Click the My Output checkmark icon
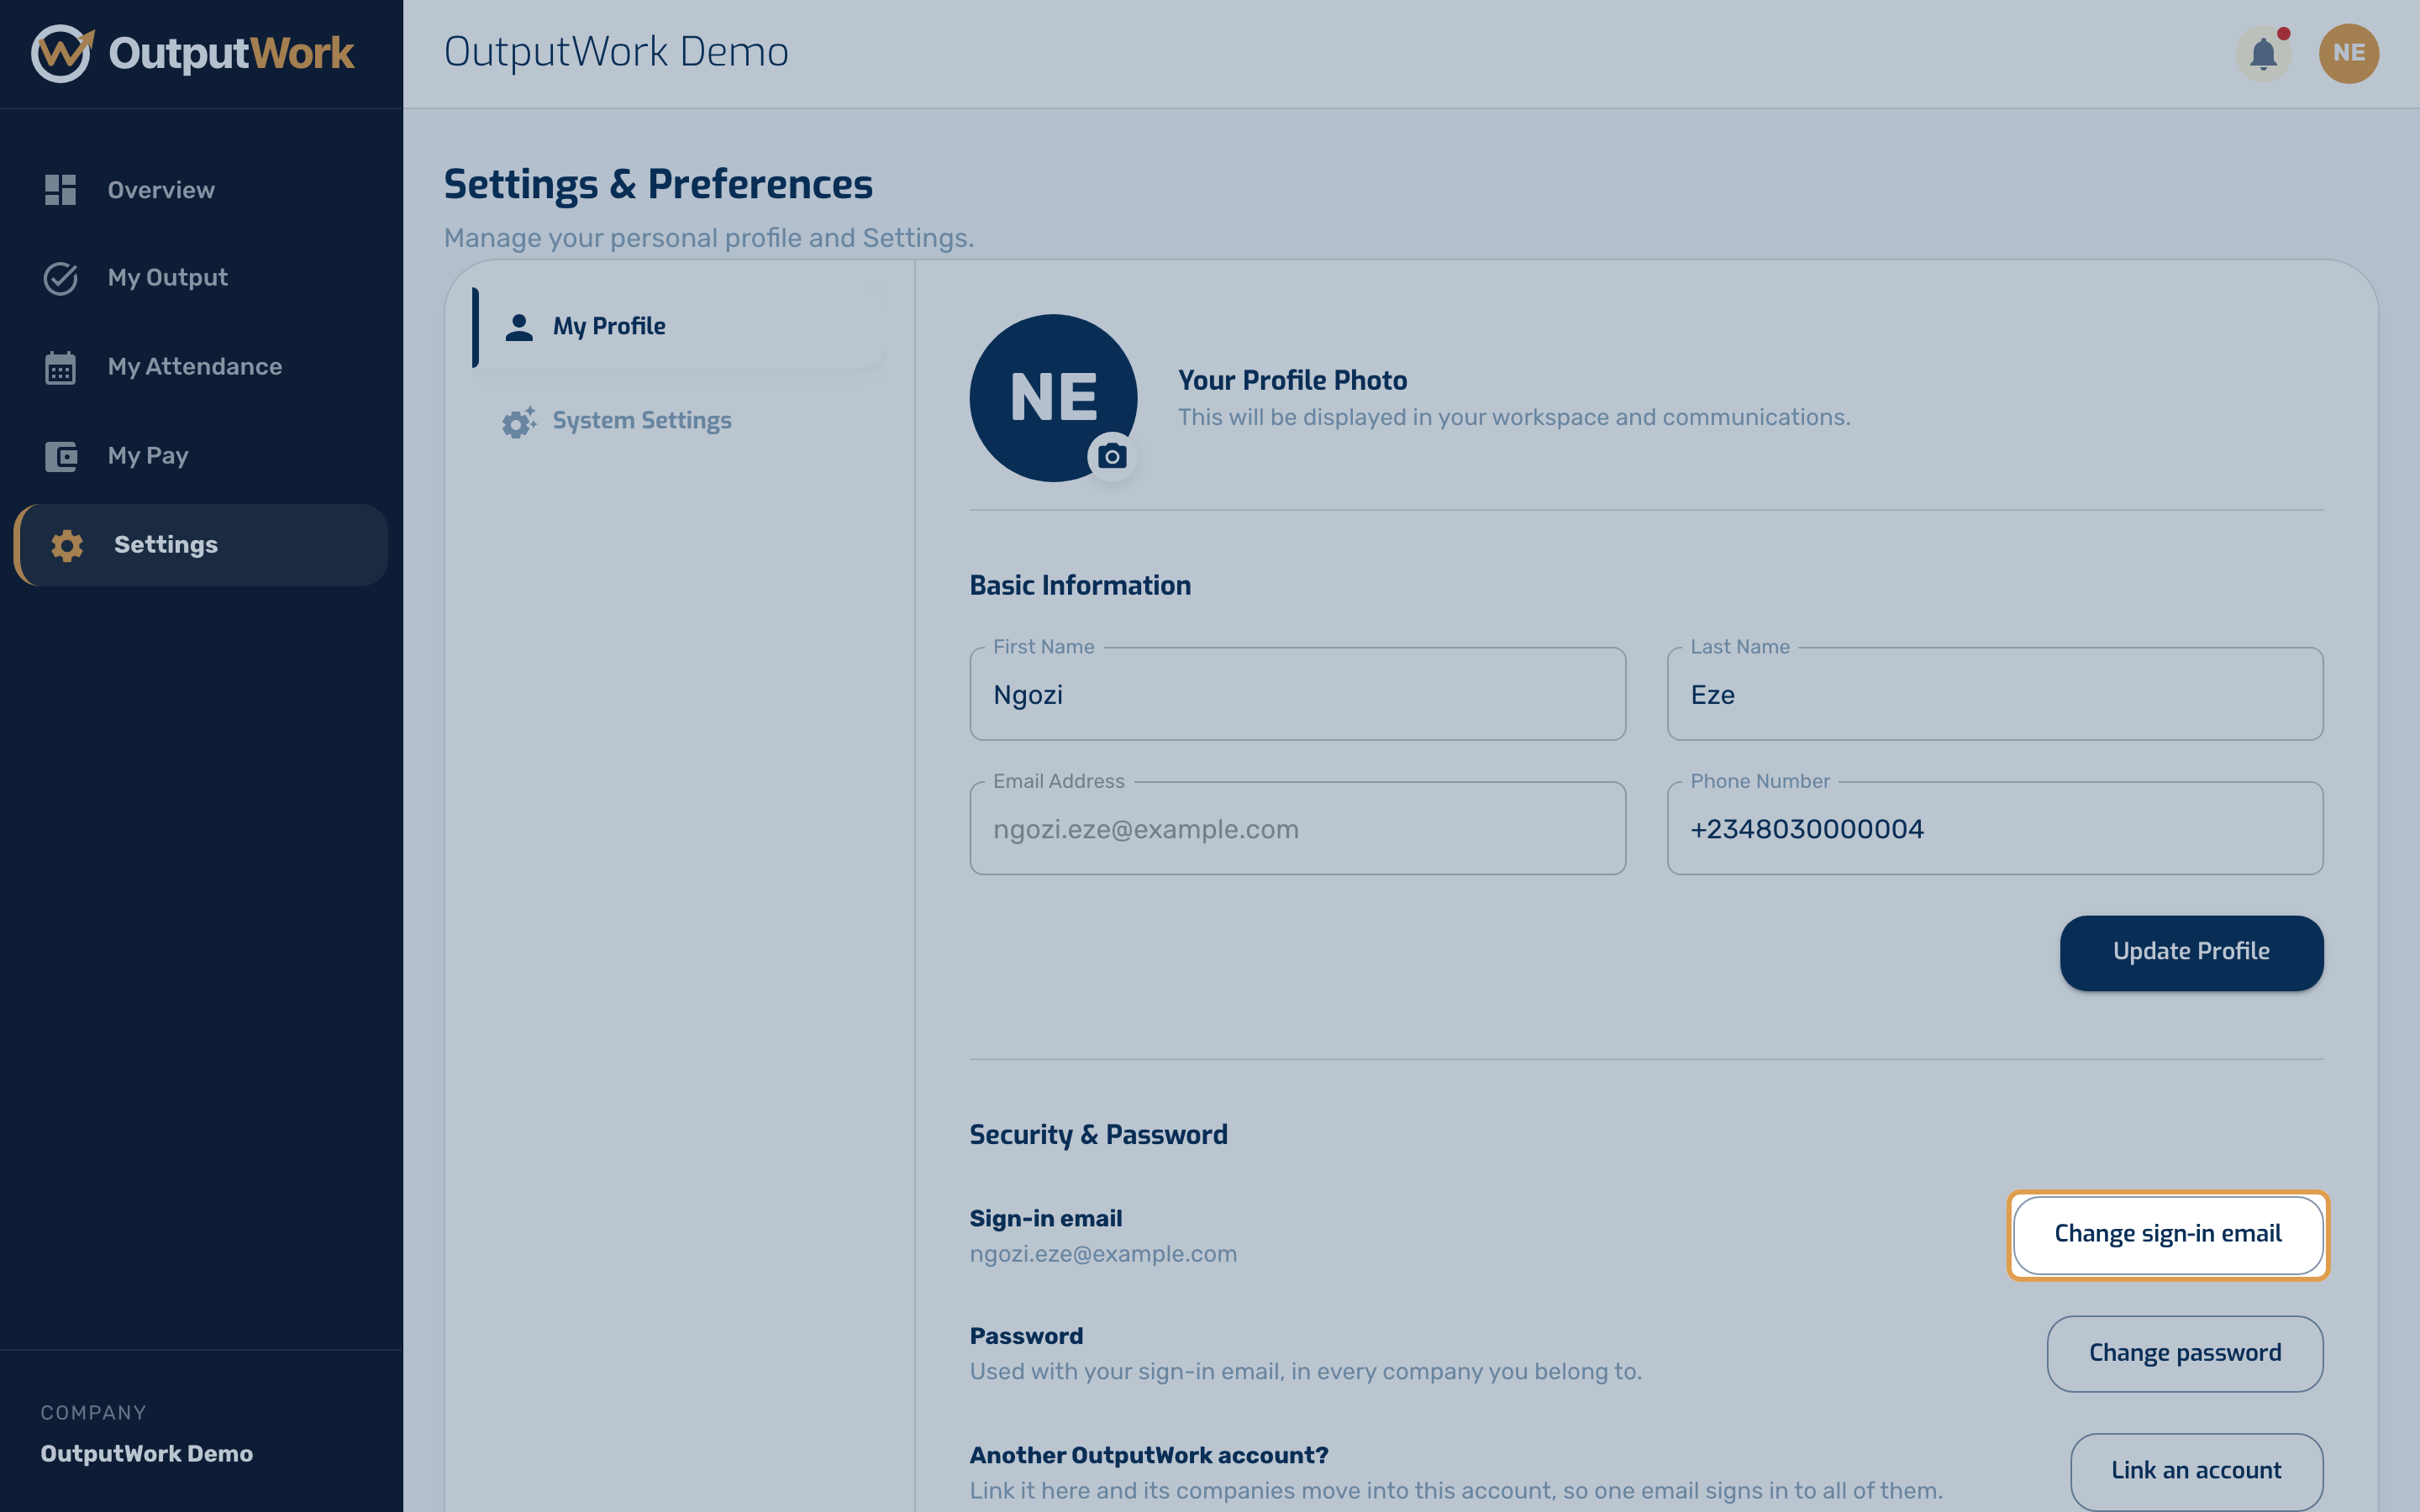 pos(60,278)
